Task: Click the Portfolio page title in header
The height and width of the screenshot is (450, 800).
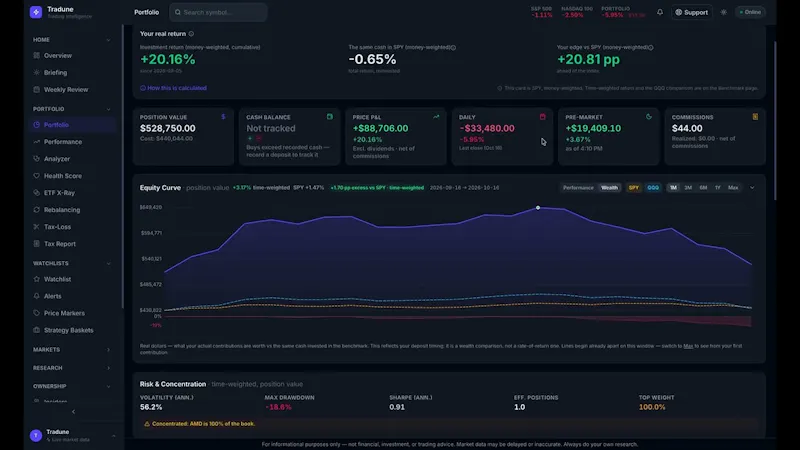Action: [x=146, y=12]
